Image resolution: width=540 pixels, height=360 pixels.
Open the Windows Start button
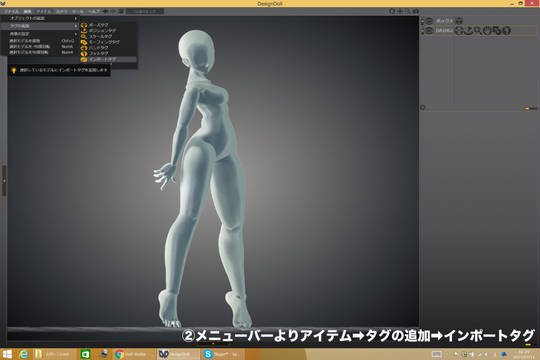[x=7, y=354]
